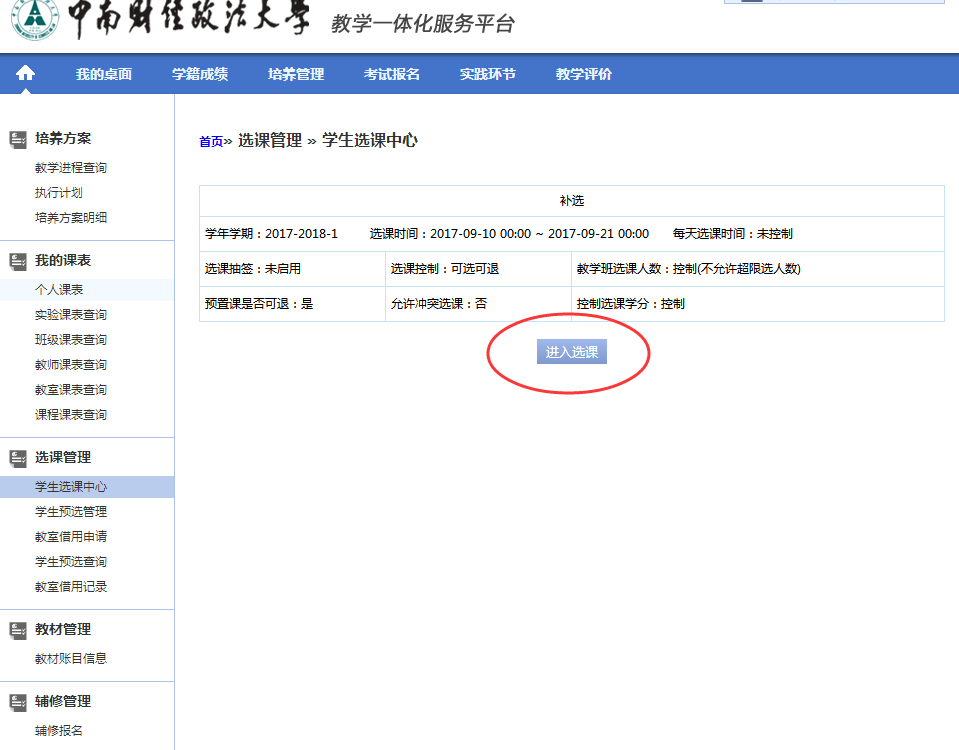Click the 辅修管理 section icon in sidebar
Screen dimensions: 959x750
point(18,702)
